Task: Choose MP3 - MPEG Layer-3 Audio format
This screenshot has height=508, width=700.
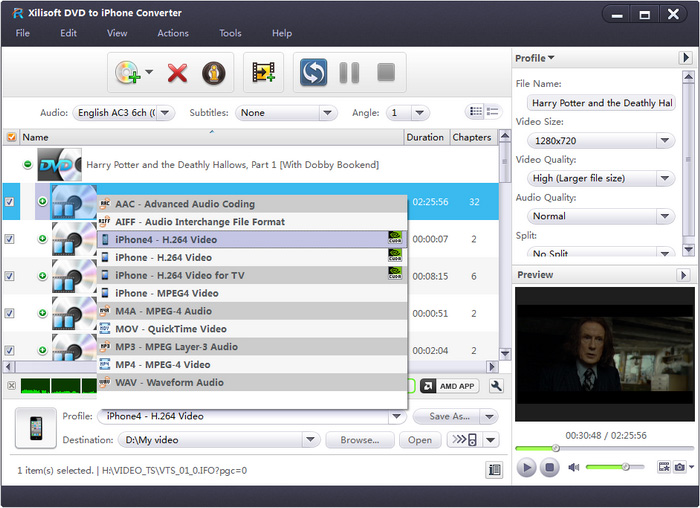Action: point(252,346)
